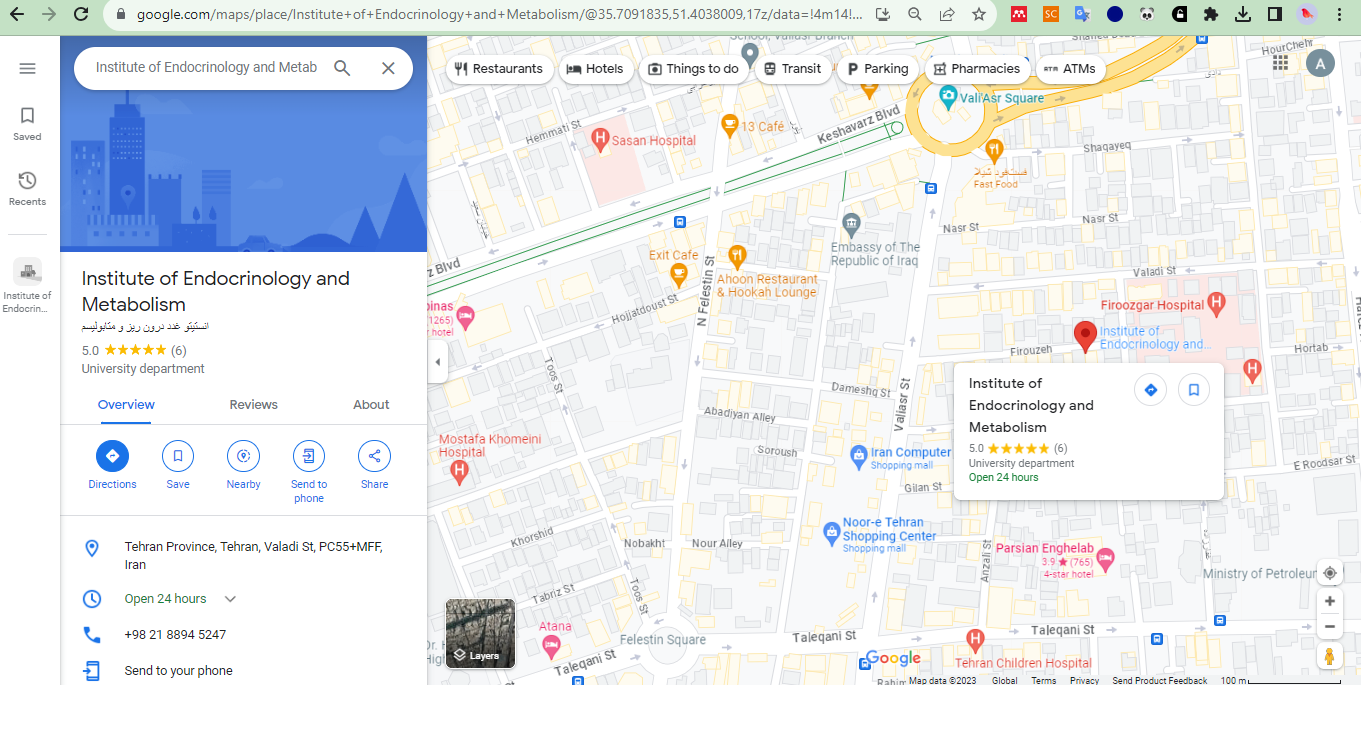
Task: Open the Chrome downloads icon
Action: (1243, 15)
